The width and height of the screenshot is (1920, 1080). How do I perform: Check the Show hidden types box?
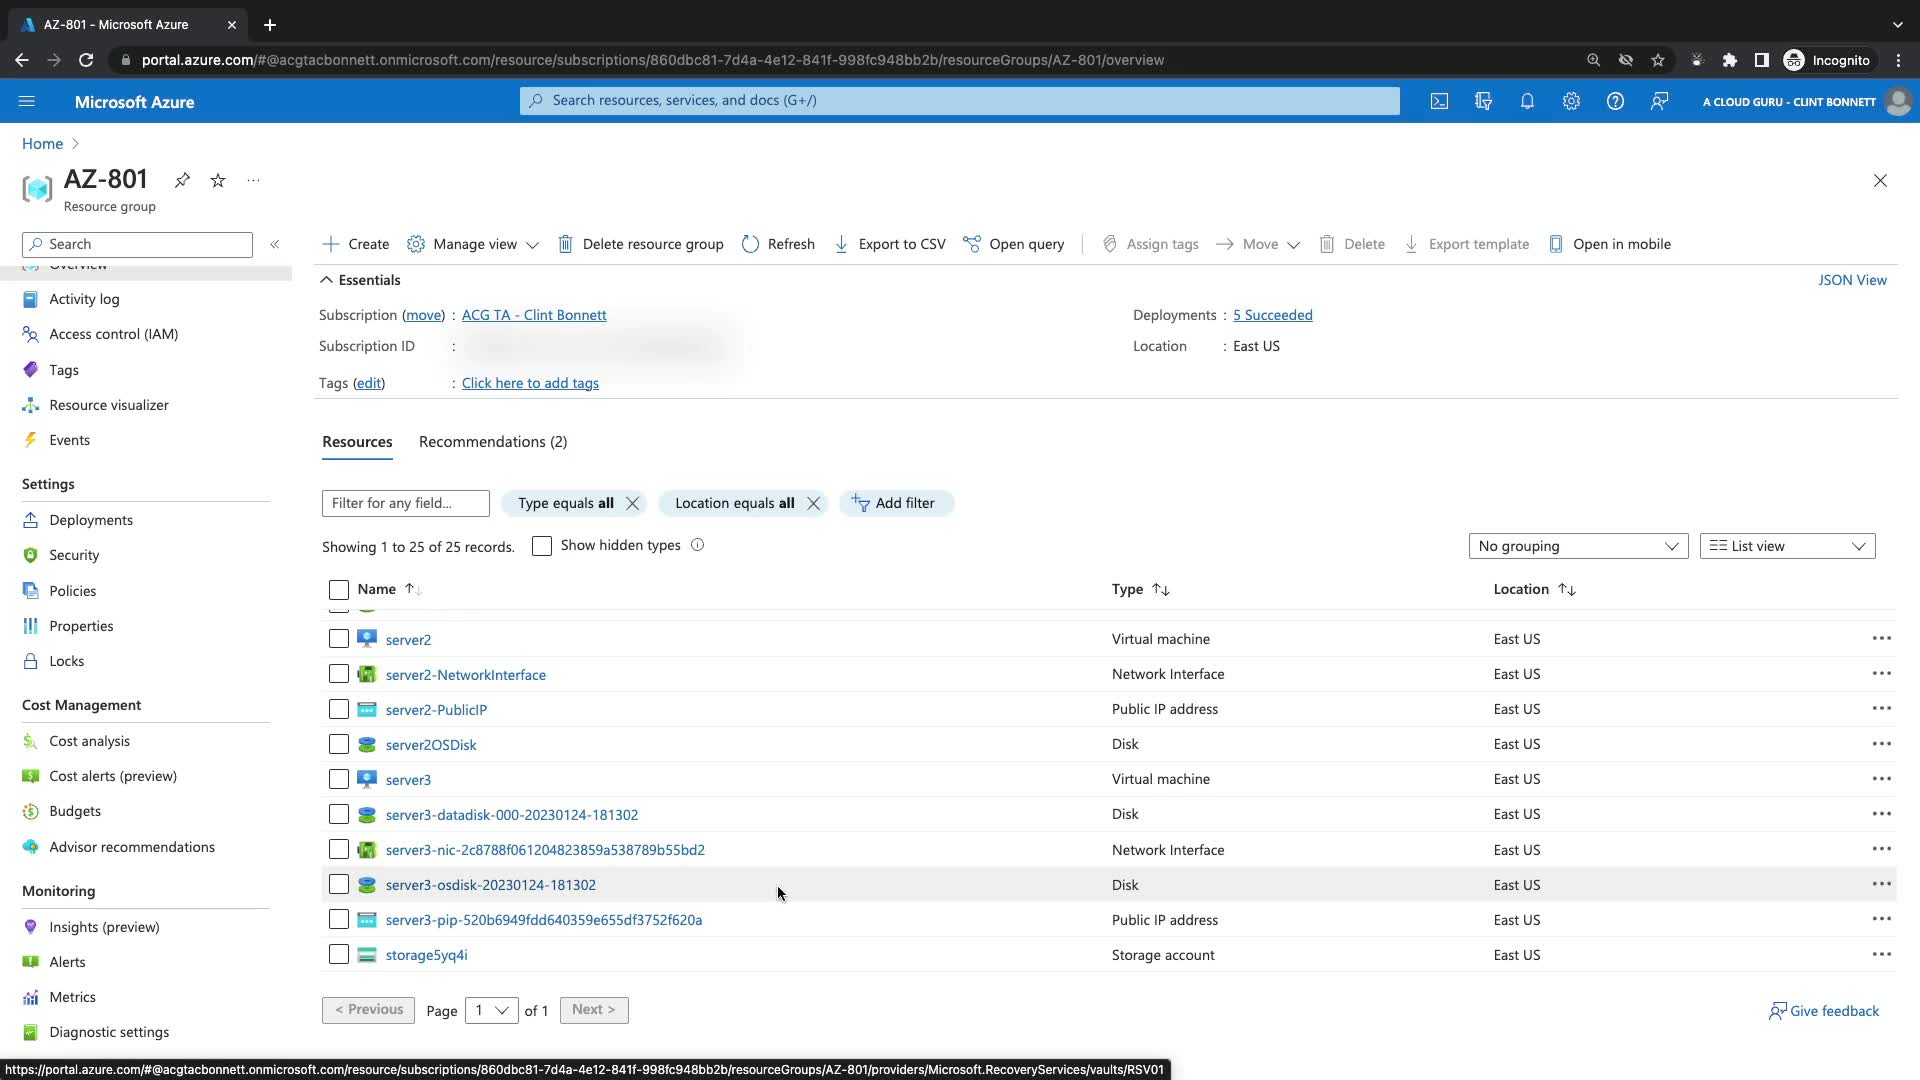click(542, 546)
